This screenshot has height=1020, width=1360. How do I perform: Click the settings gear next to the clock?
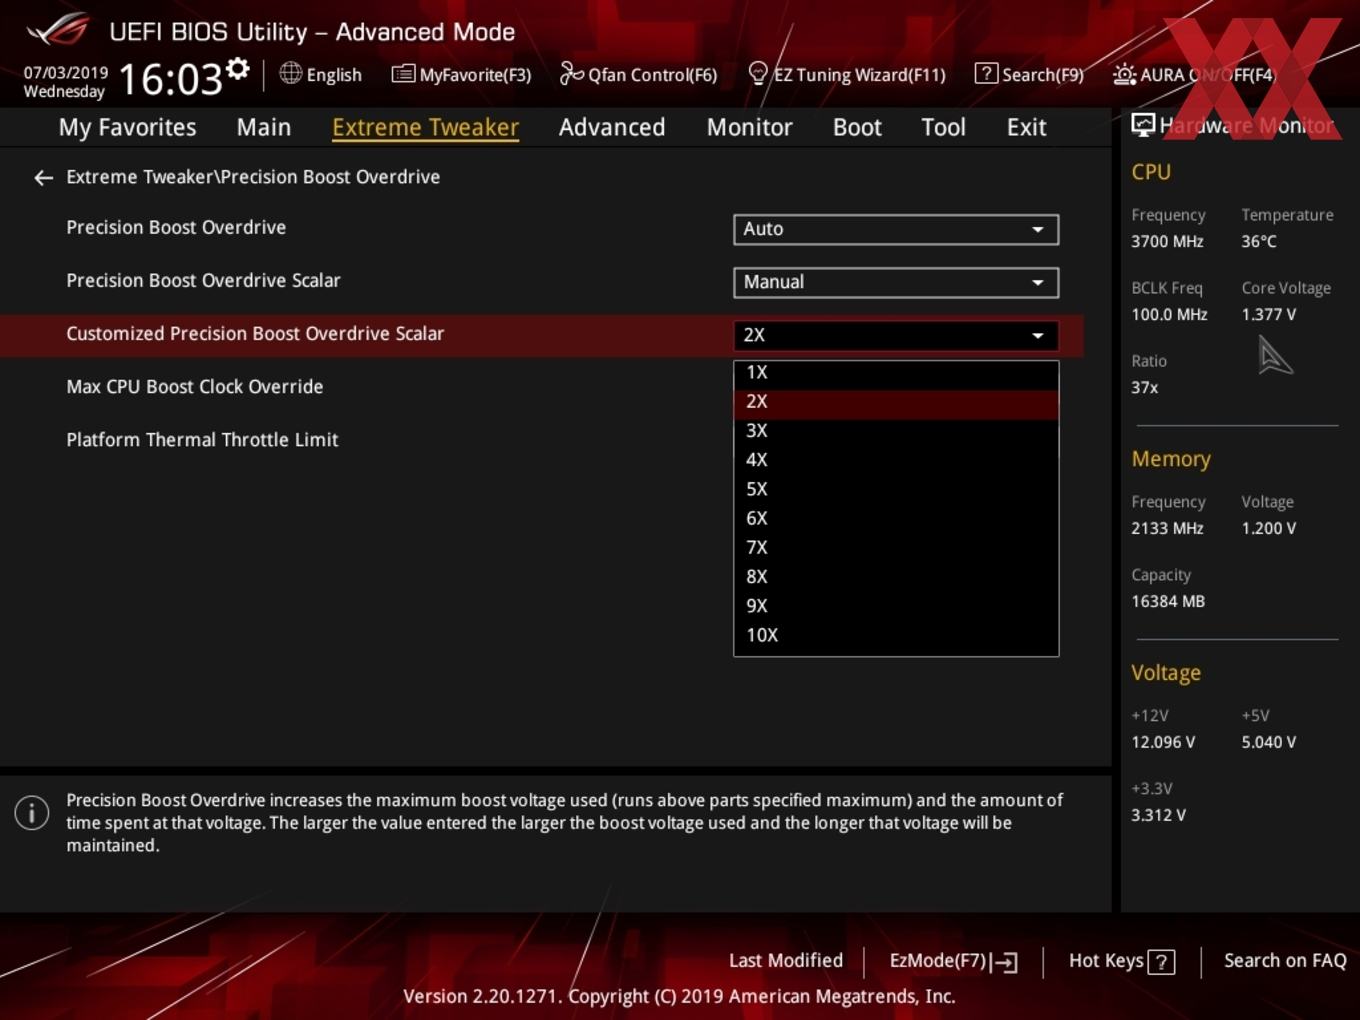[x=237, y=69]
